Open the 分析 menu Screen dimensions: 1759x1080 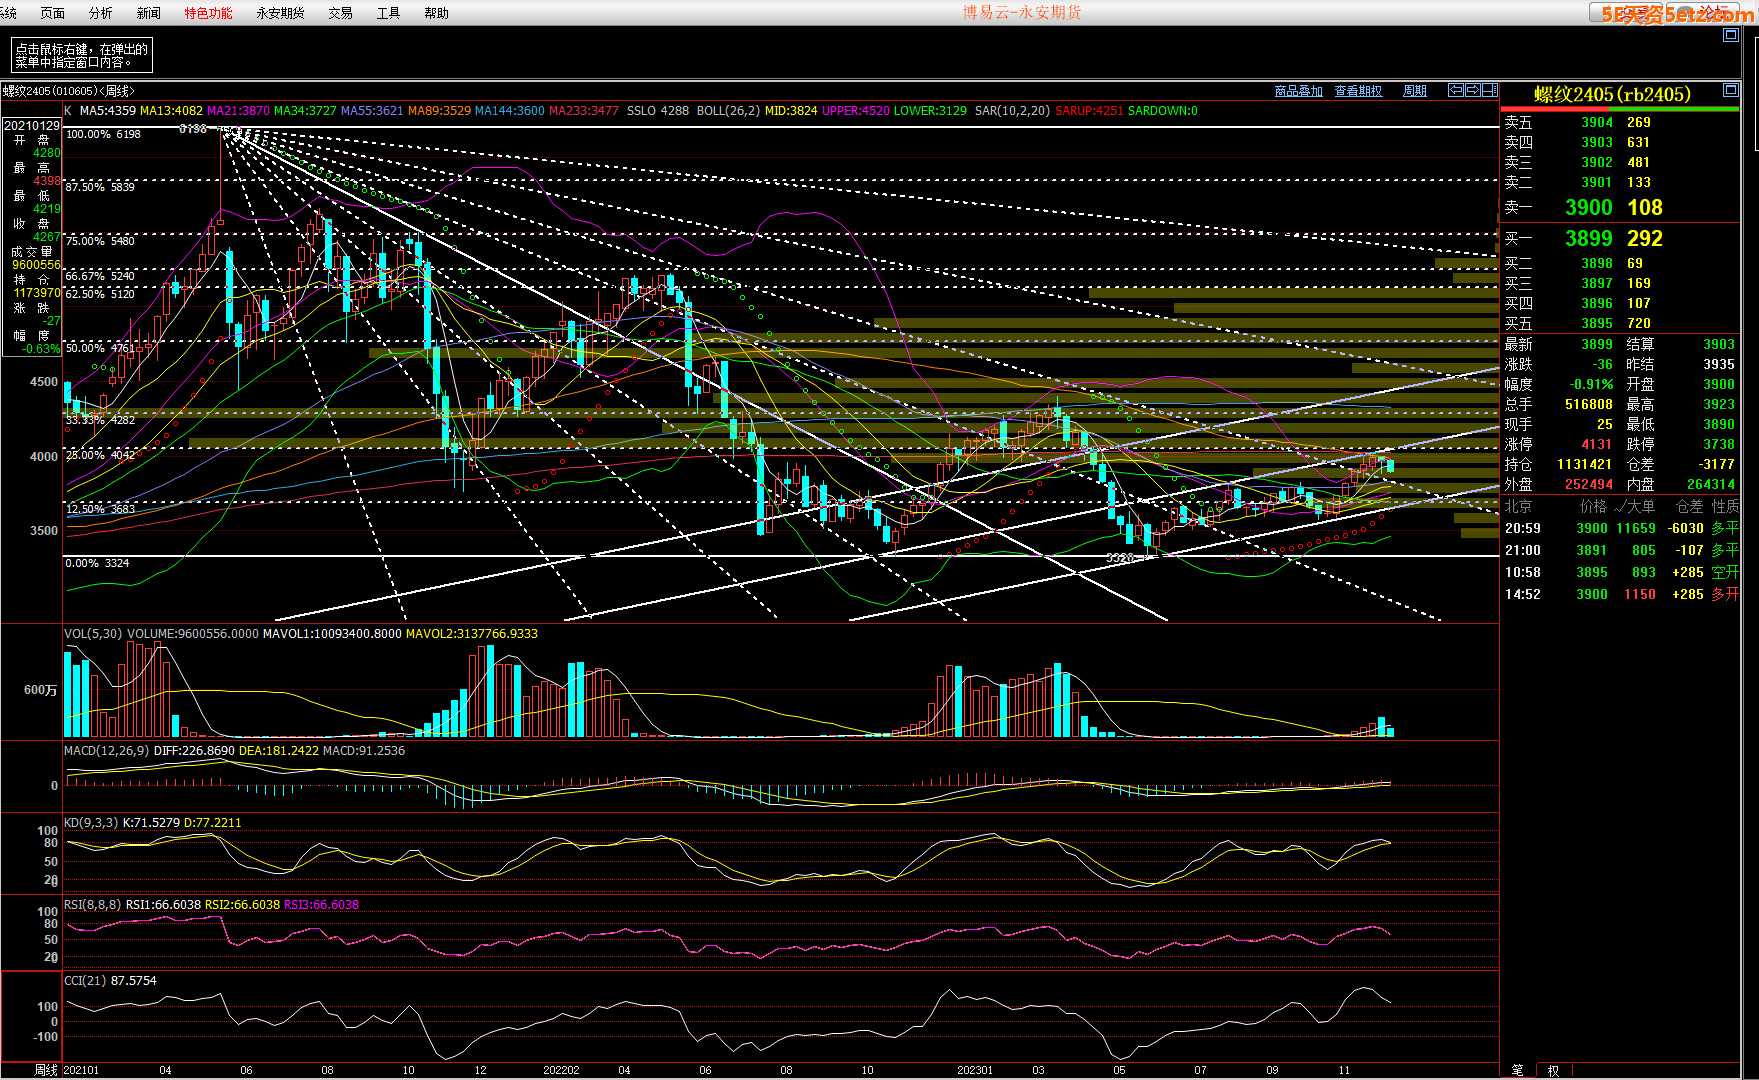coord(100,13)
